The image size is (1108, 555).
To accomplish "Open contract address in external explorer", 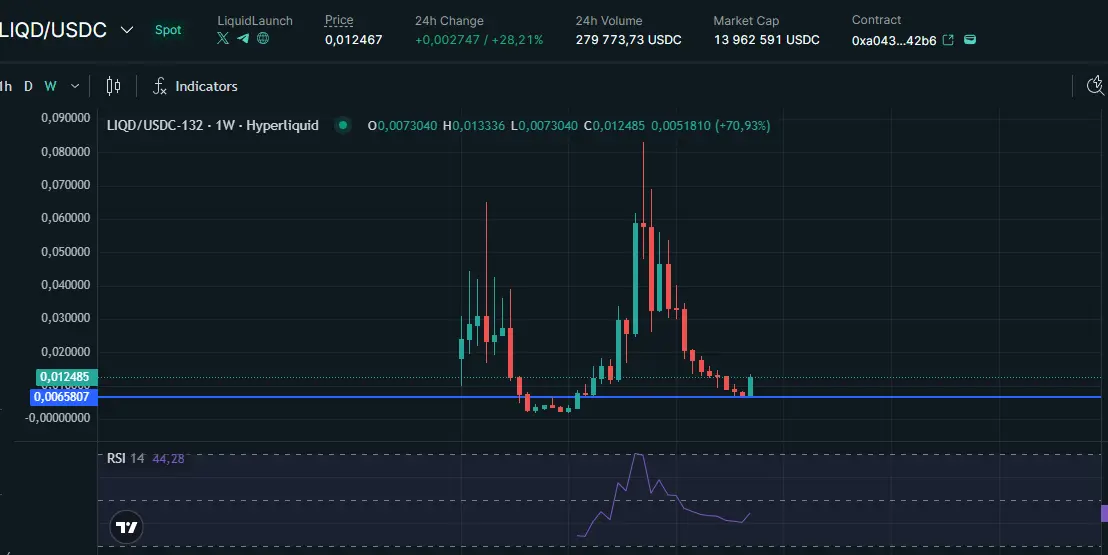I will click(948, 40).
